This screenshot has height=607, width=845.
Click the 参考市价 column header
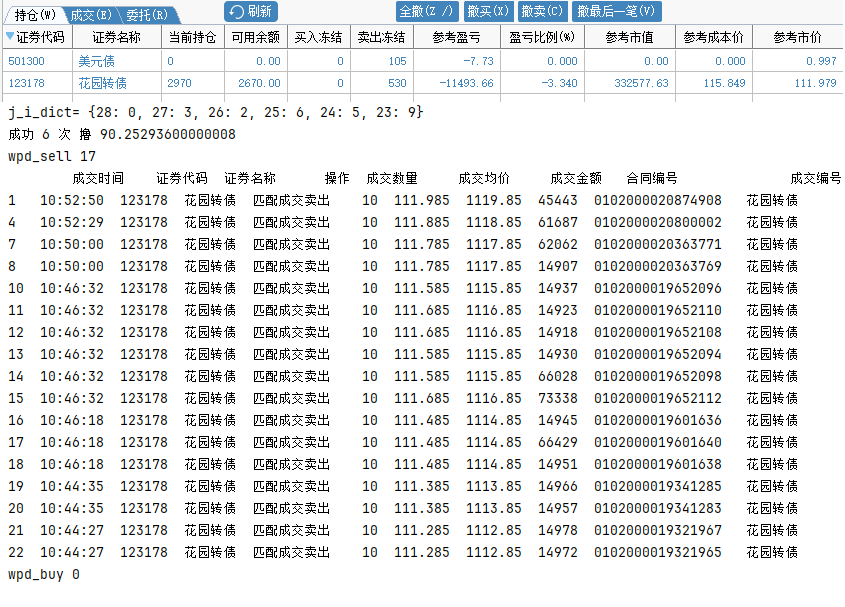(798, 37)
